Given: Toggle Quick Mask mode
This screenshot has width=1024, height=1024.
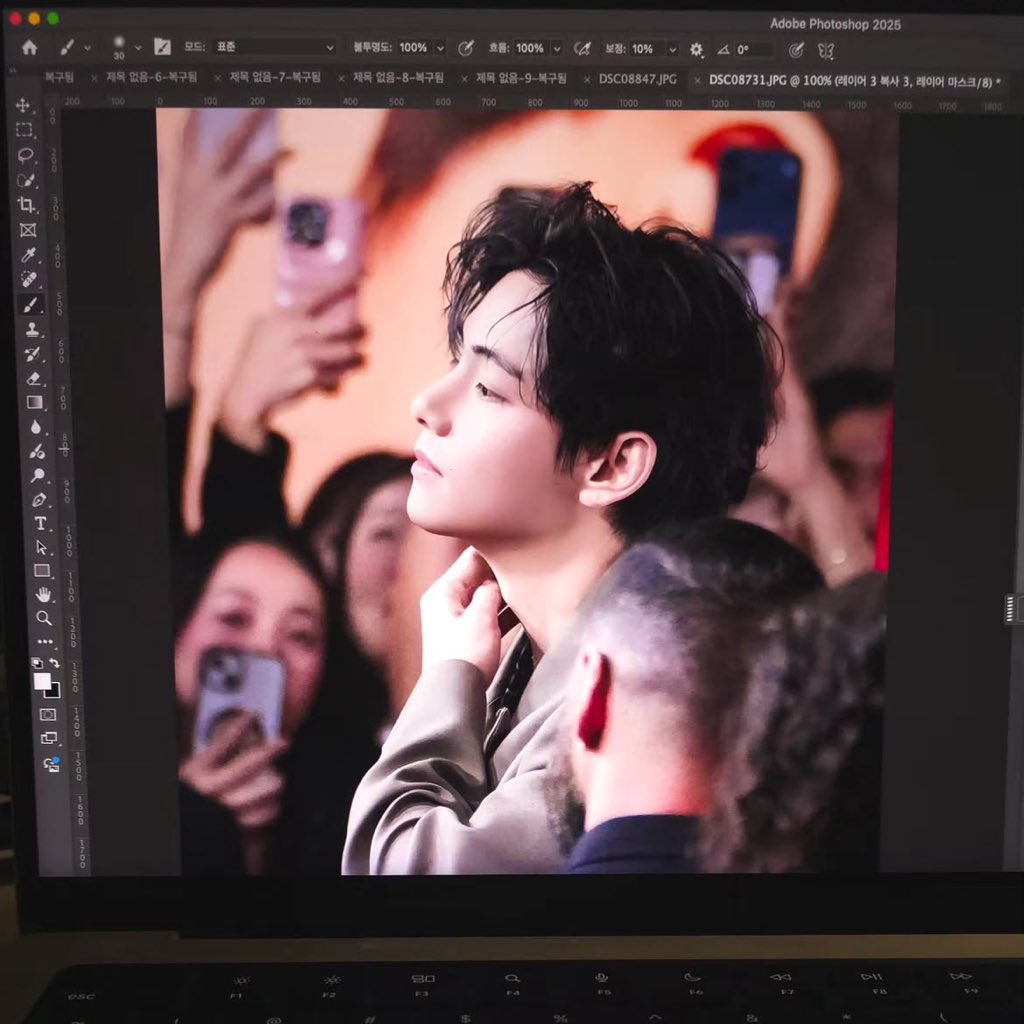Looking at the screenshot, I should pos(47,714).
